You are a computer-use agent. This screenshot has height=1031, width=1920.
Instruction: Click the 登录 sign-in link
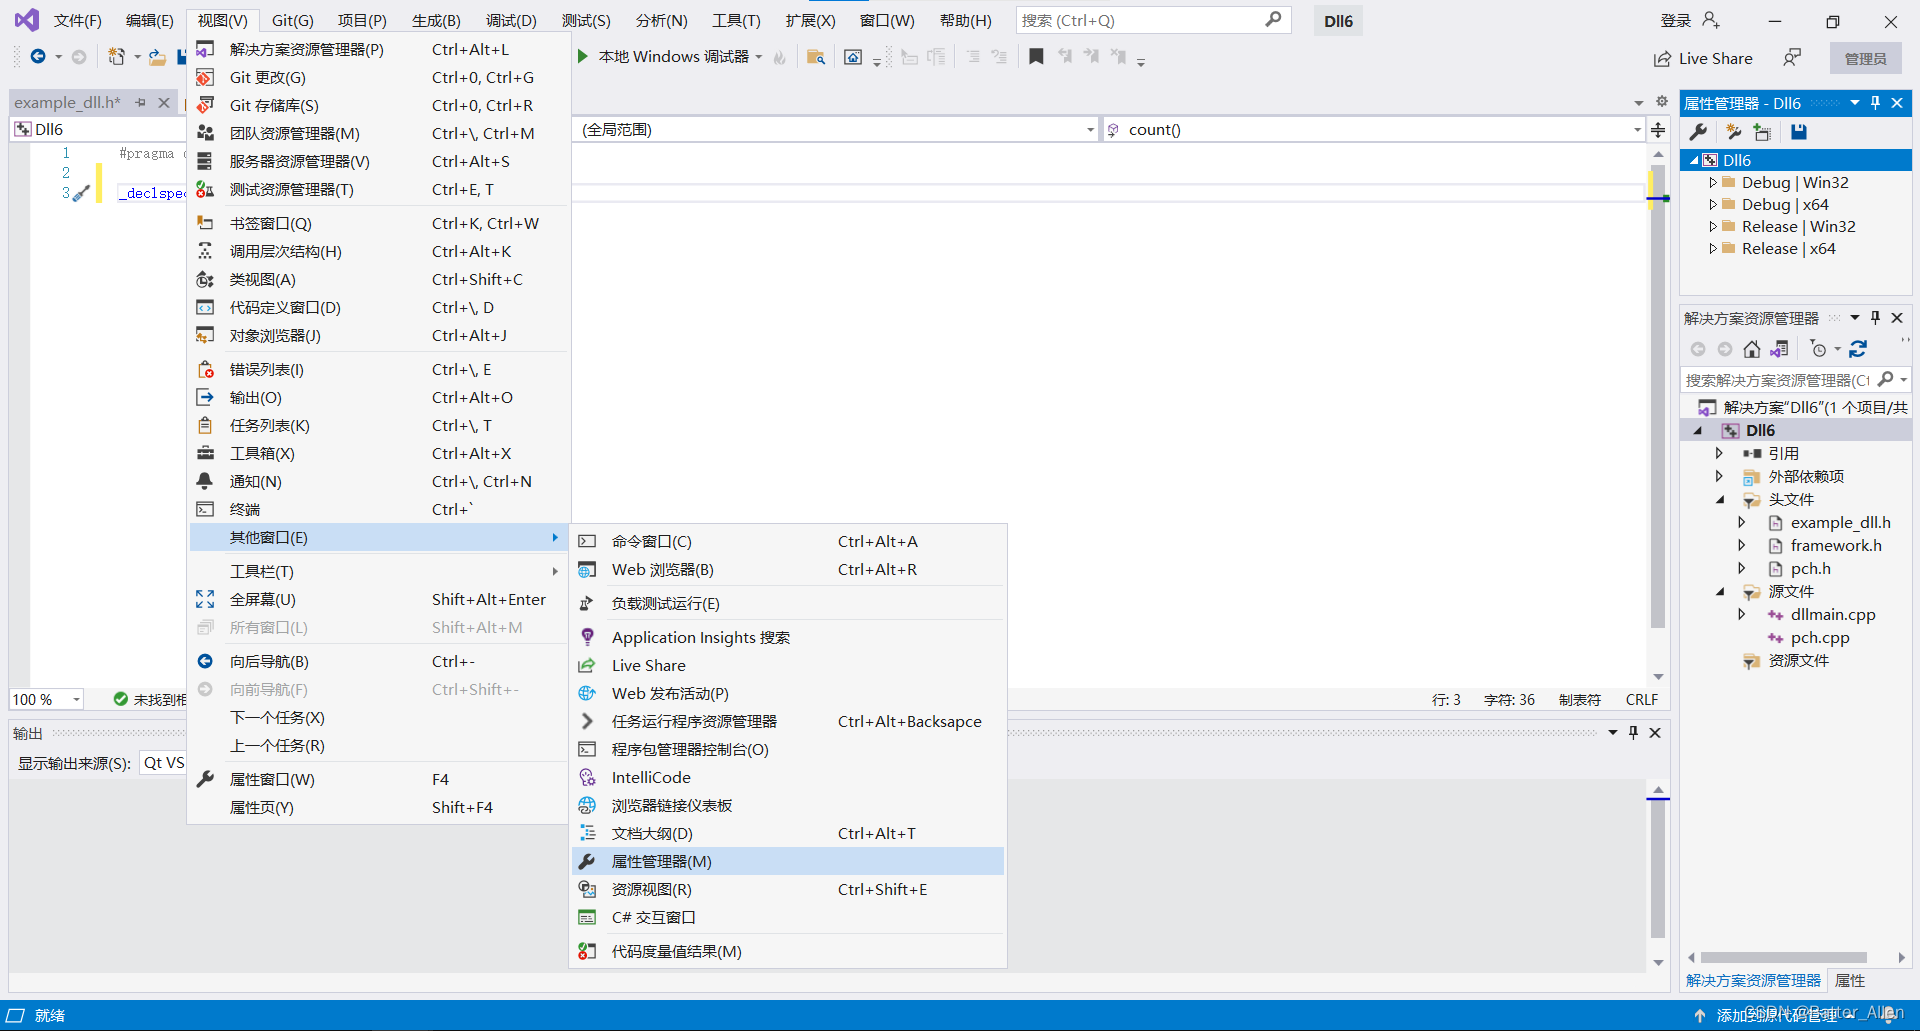1674,19
